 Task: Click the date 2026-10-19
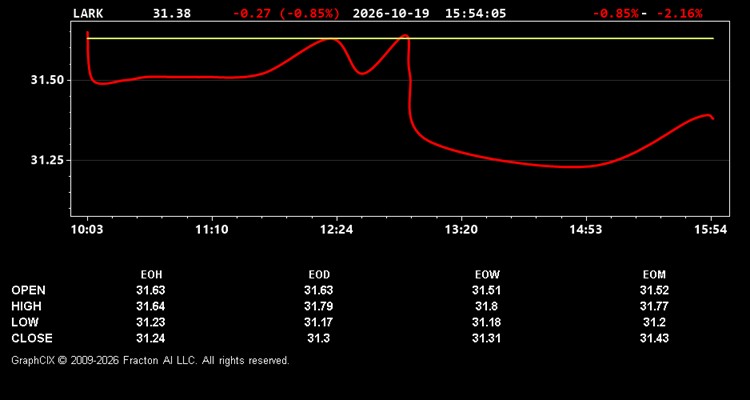[x=391, y=13]
